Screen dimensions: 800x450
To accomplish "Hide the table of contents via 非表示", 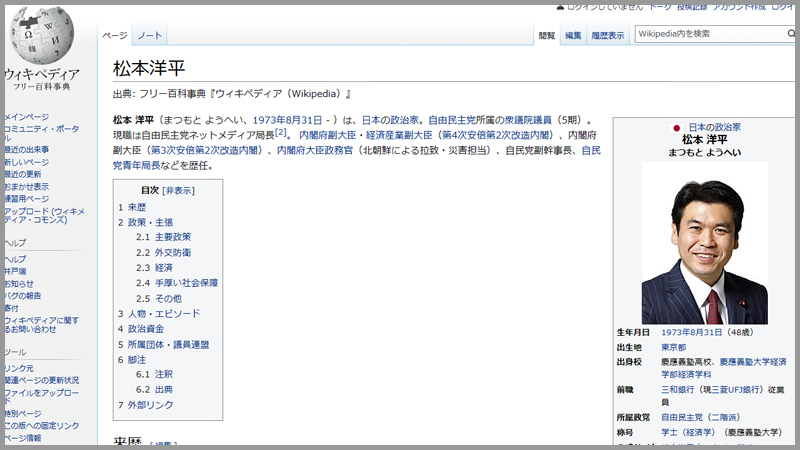I will coord(179,190).
